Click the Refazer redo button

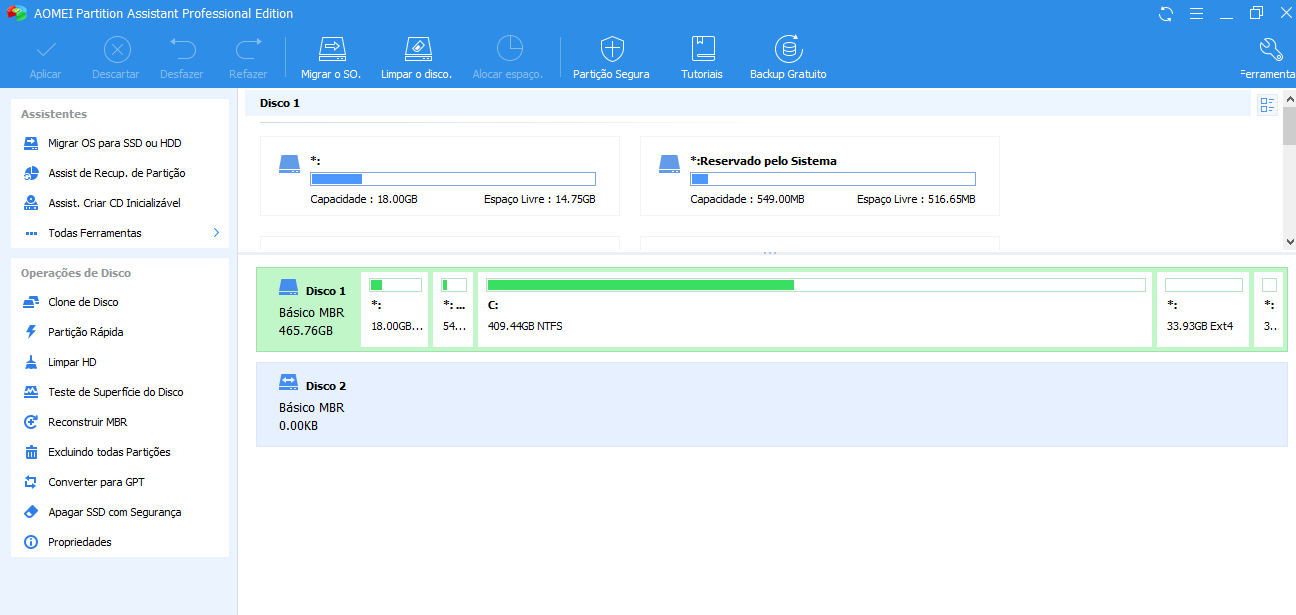248,58
